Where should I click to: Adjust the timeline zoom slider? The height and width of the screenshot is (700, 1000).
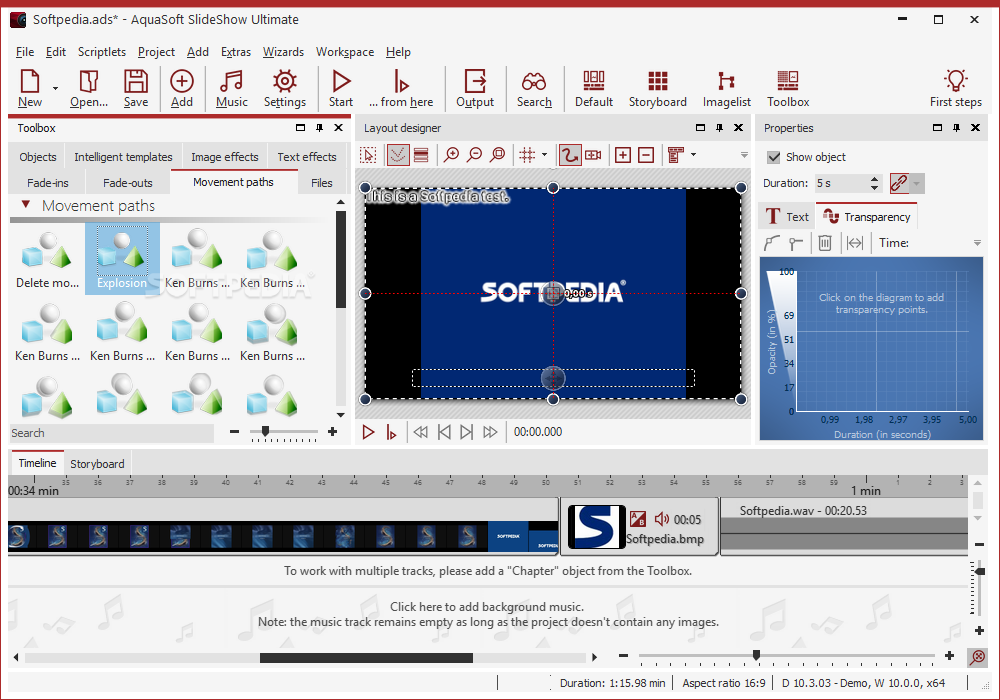point(756,655)
